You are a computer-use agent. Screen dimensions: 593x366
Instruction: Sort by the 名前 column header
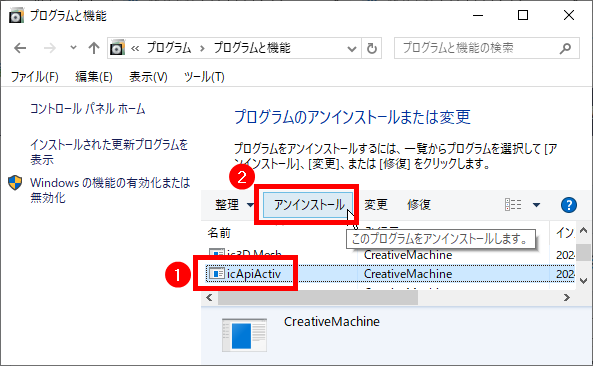pos(219,233)
